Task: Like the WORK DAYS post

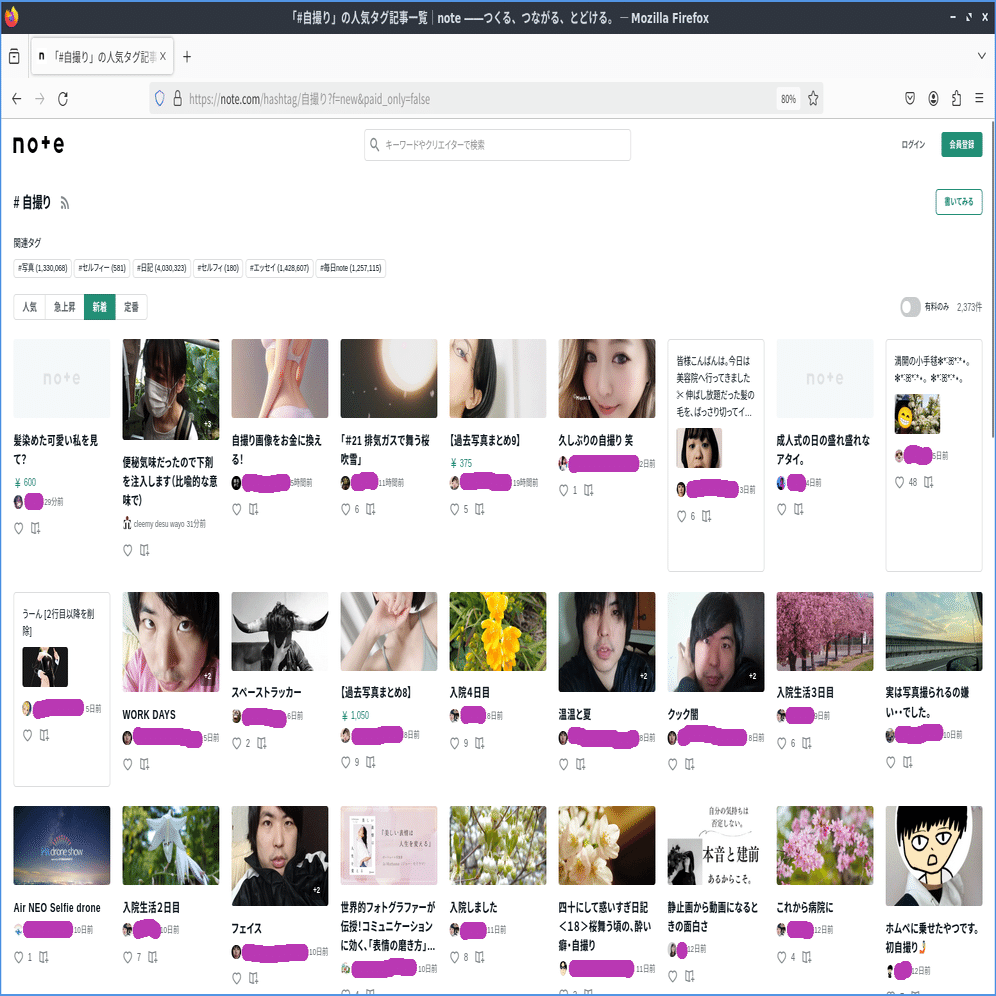Action: (x=127, y=764)
